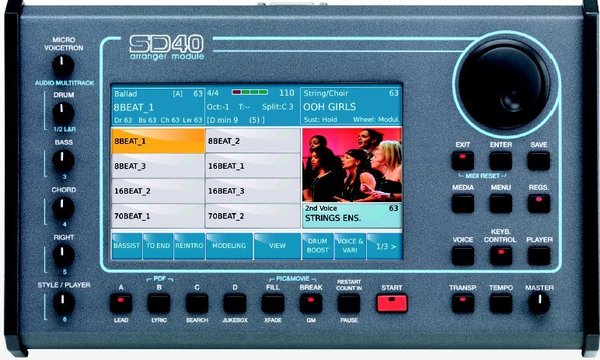
Task: Click the SAVE button
Action: (538, 161)
